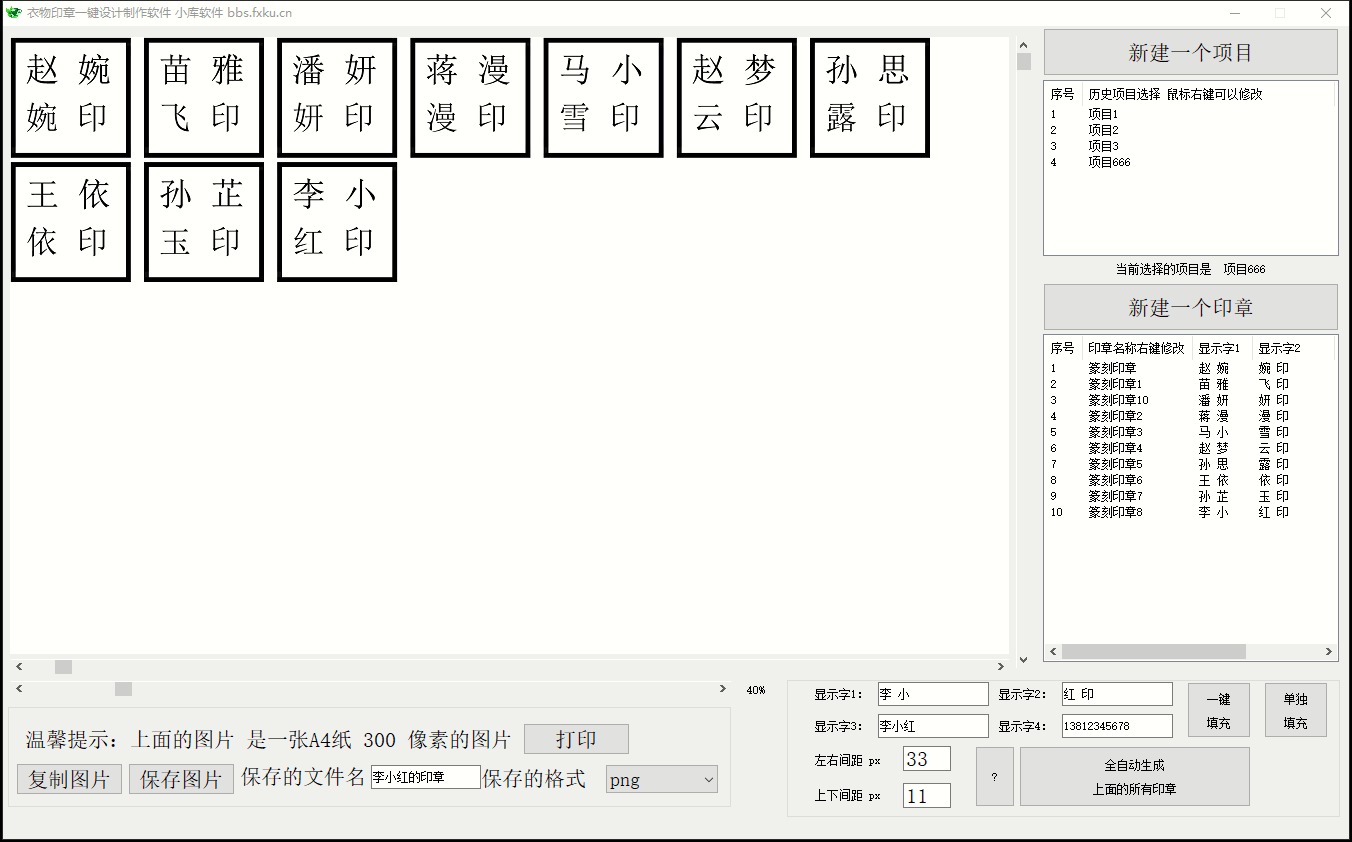Click the question mark help button
This screenshot has height=842, width=1352.
tap(994, 776)
